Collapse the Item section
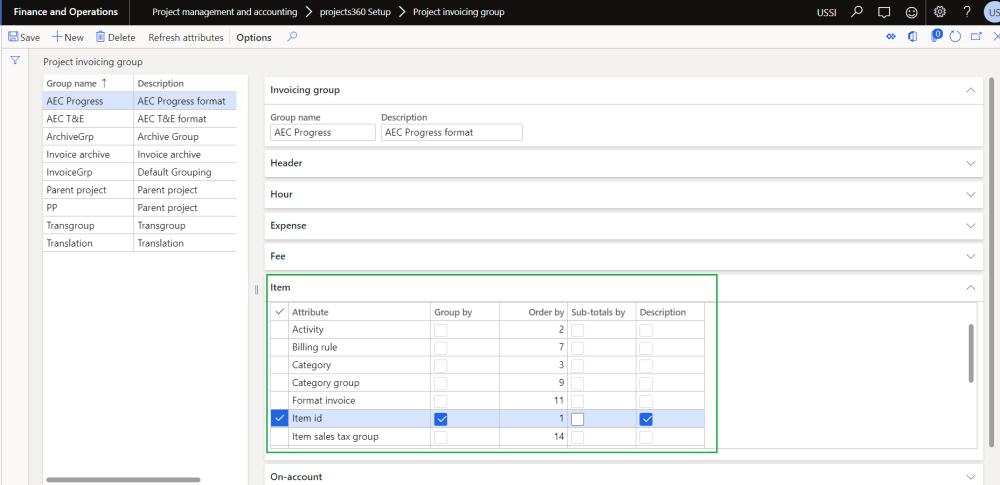Image resolution: width=1000 pixels, height=485 pixels. [x=968, y=288]
